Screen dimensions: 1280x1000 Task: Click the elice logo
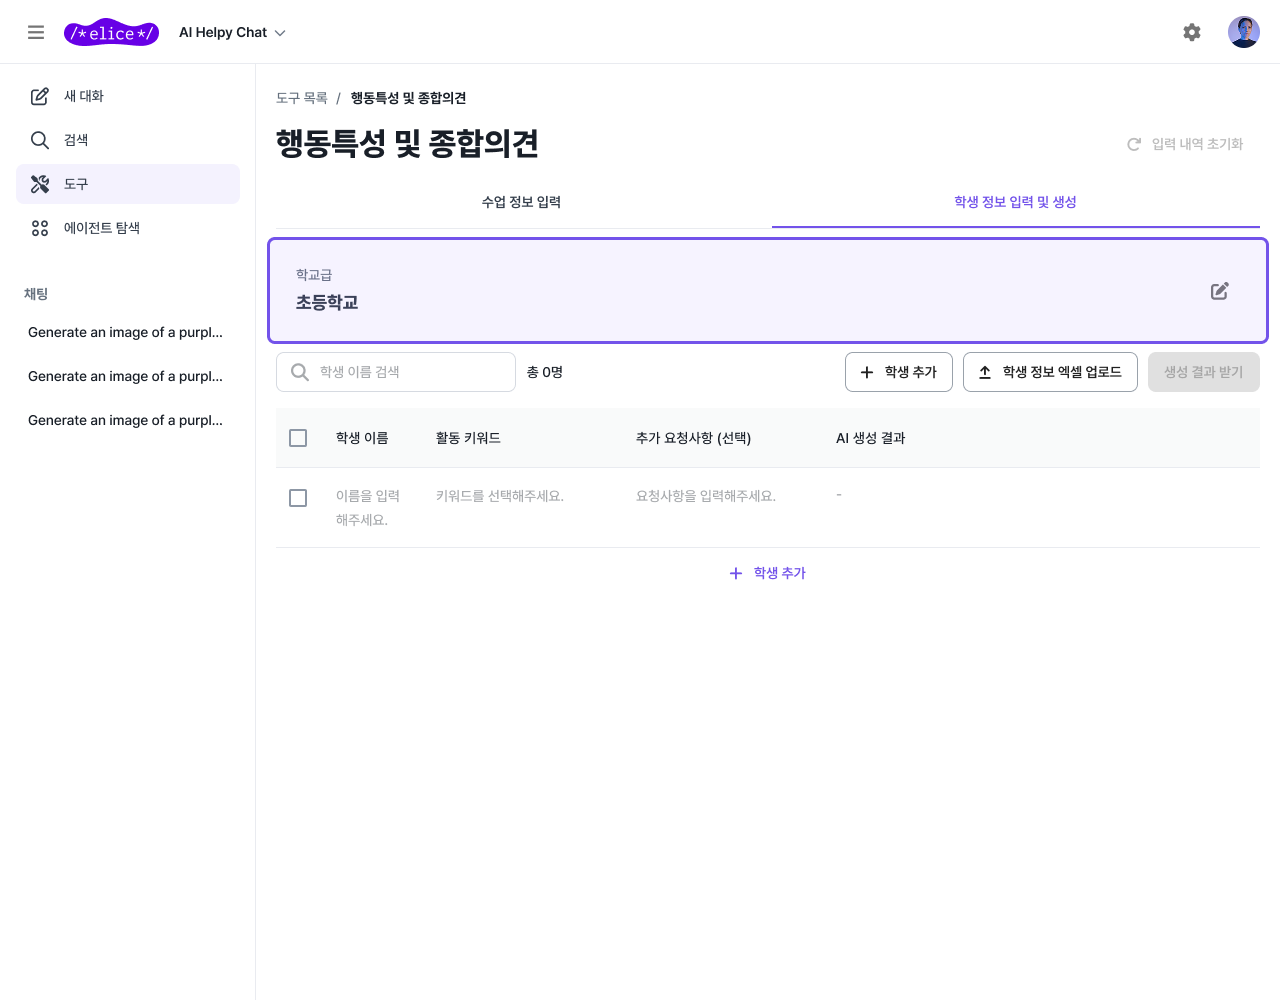tap(111, 33)
